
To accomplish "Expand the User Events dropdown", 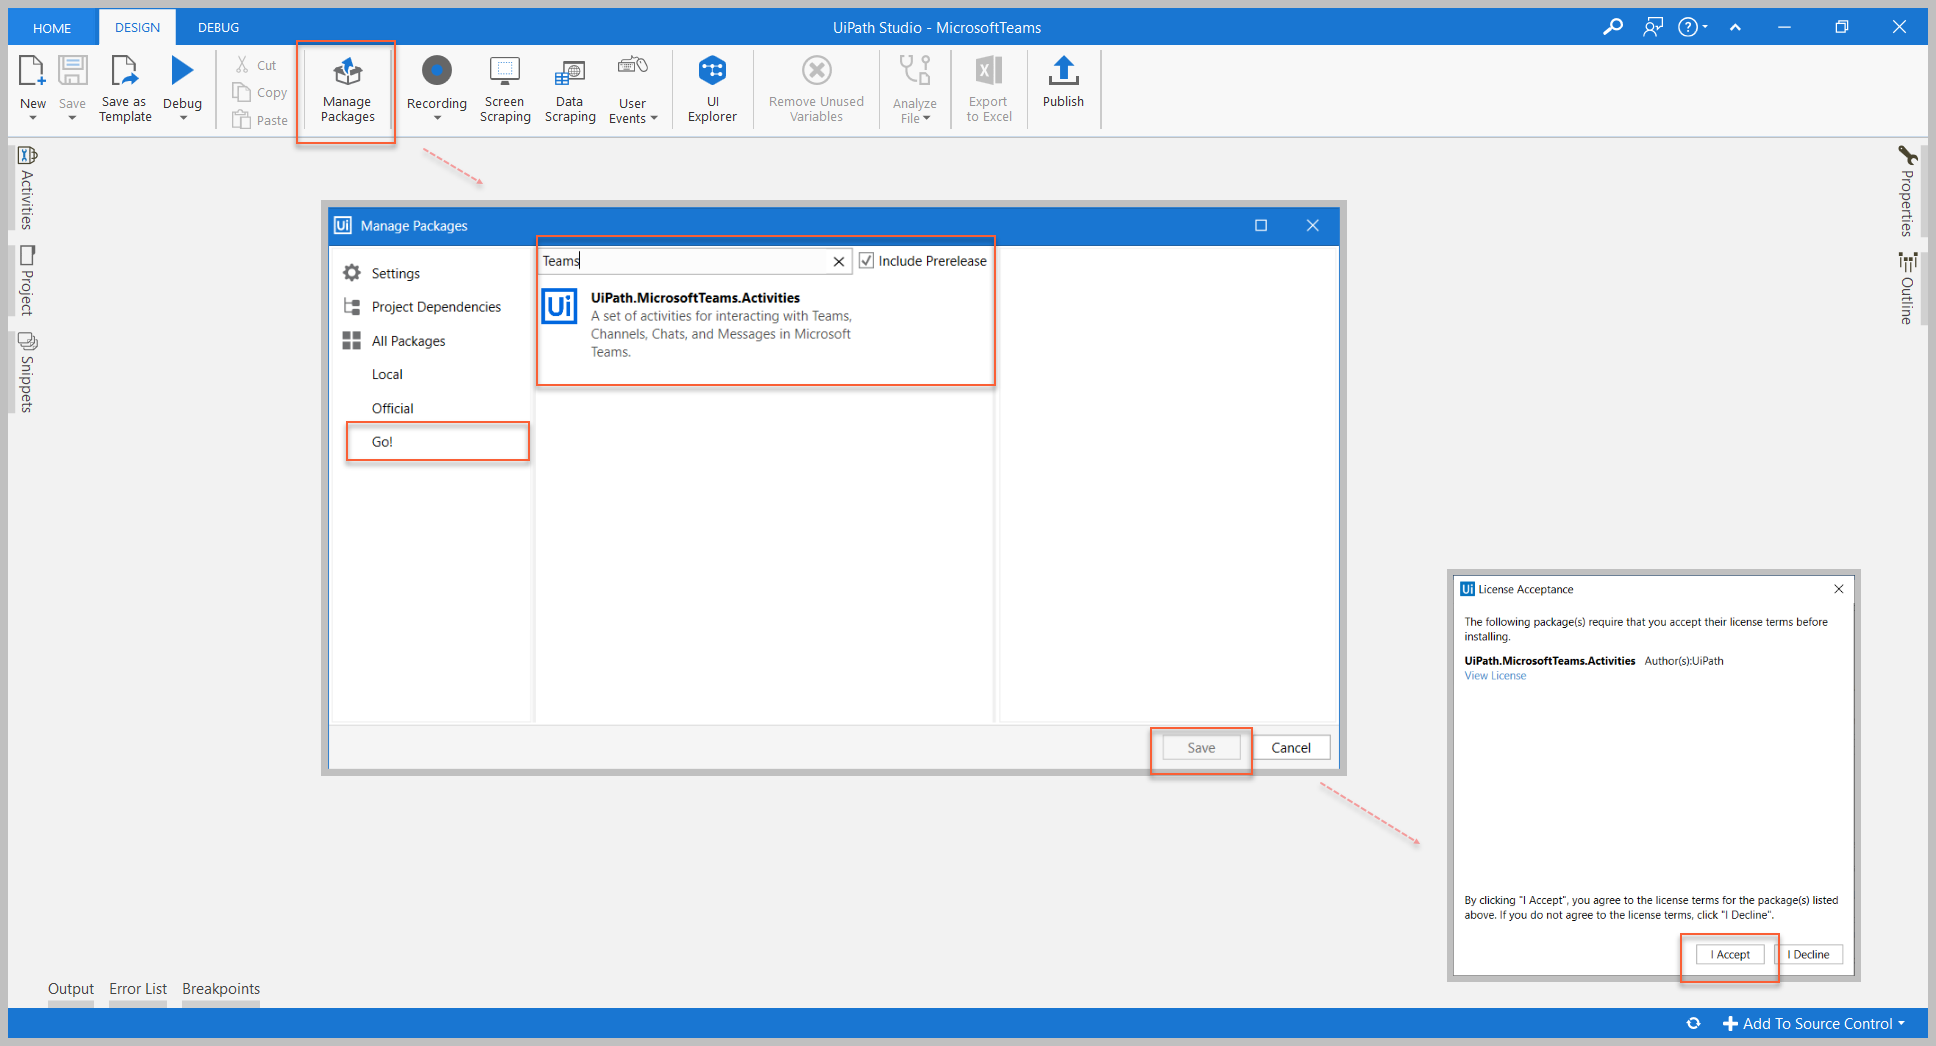I will (x=654, y=119).
